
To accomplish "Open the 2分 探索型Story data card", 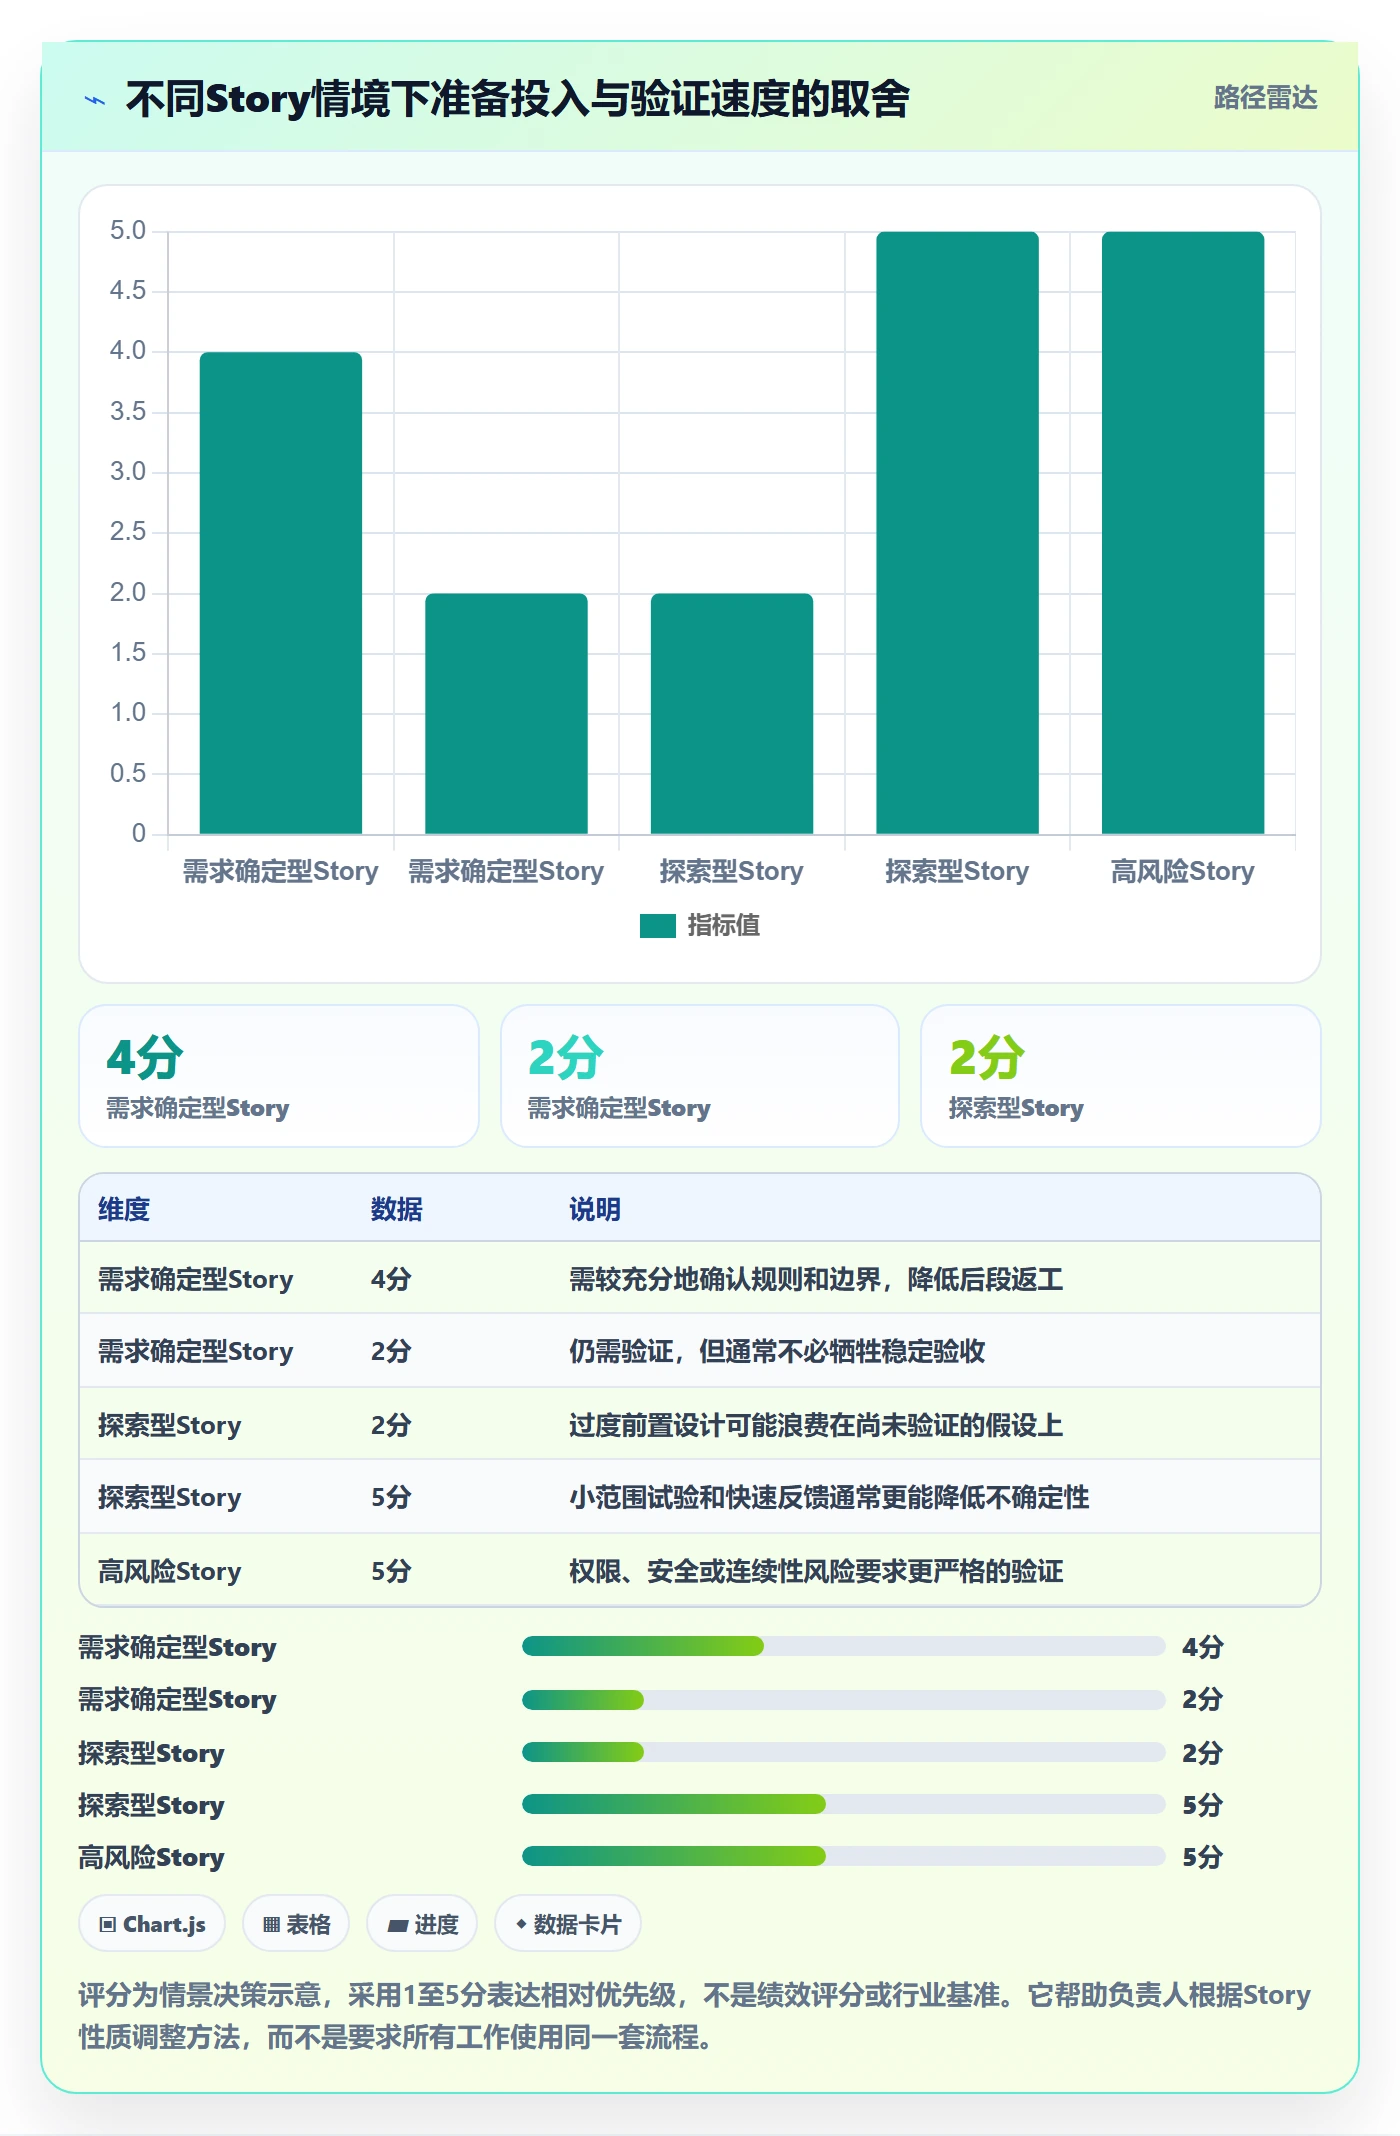I will click(1121, 1076).
